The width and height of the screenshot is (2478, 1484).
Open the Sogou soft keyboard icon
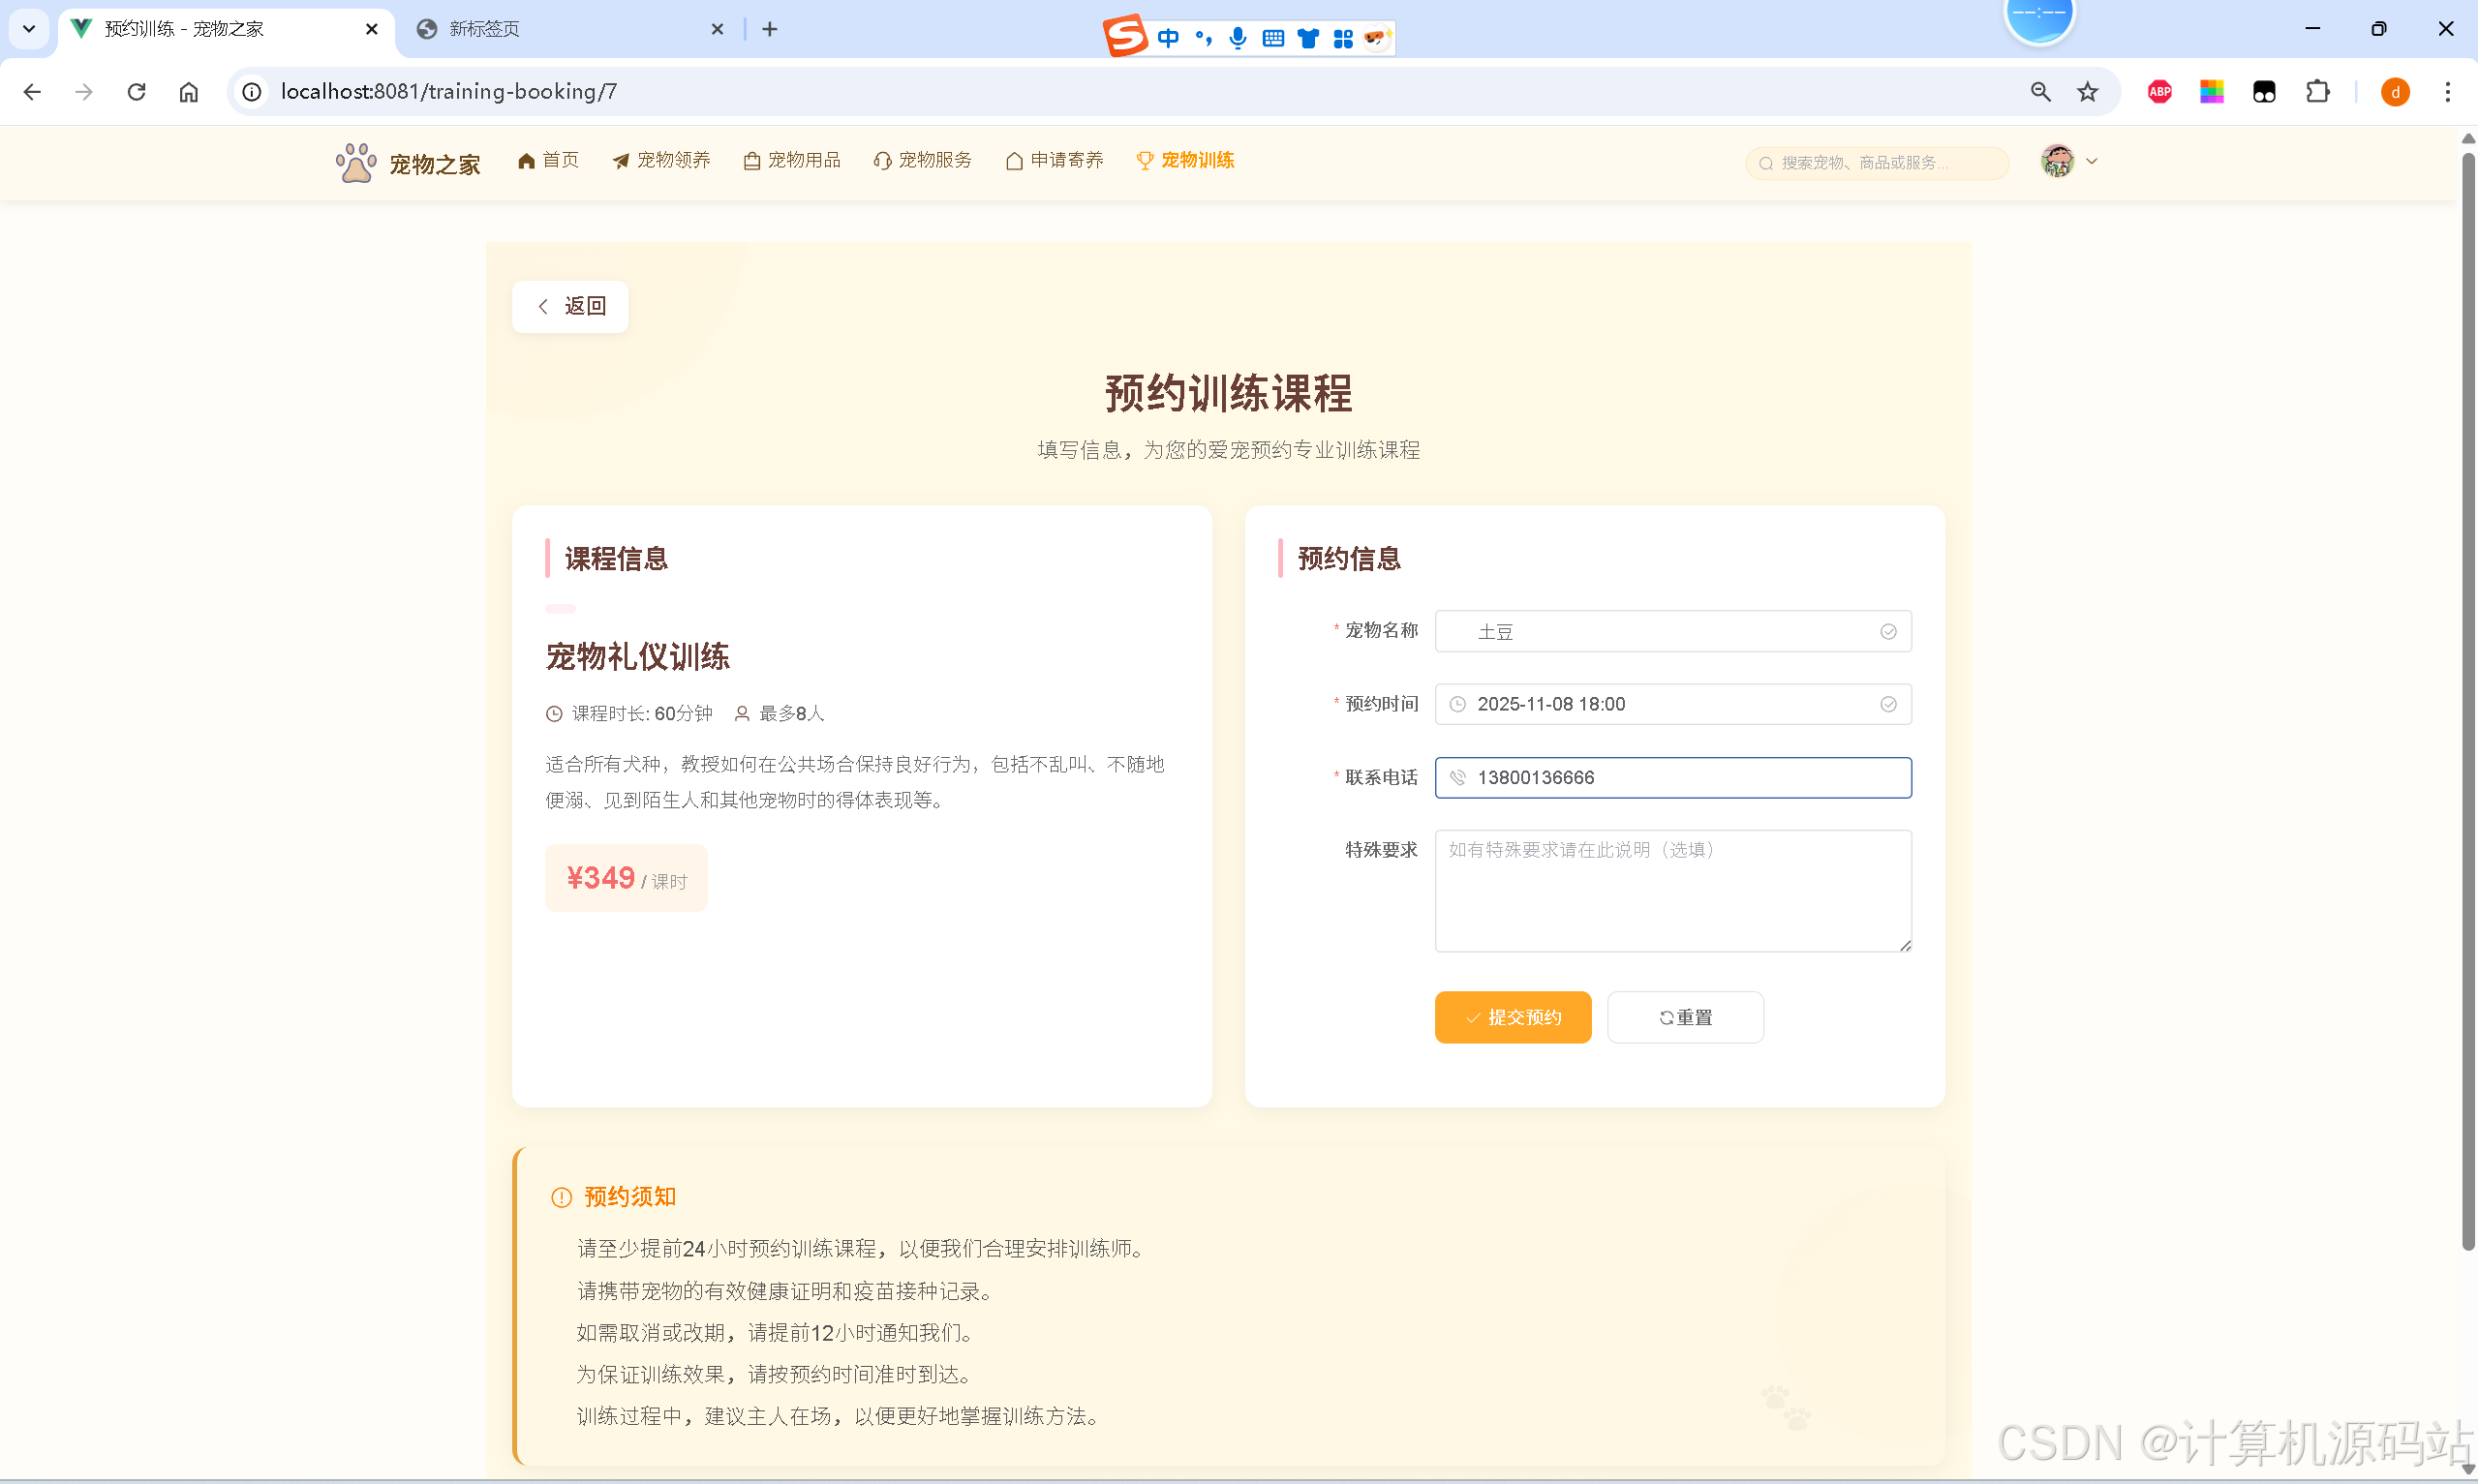tap(1273, 38)
